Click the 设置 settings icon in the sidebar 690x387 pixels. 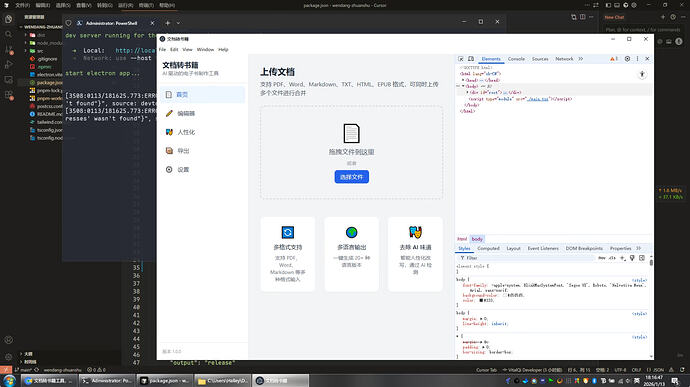pos(169,170)
